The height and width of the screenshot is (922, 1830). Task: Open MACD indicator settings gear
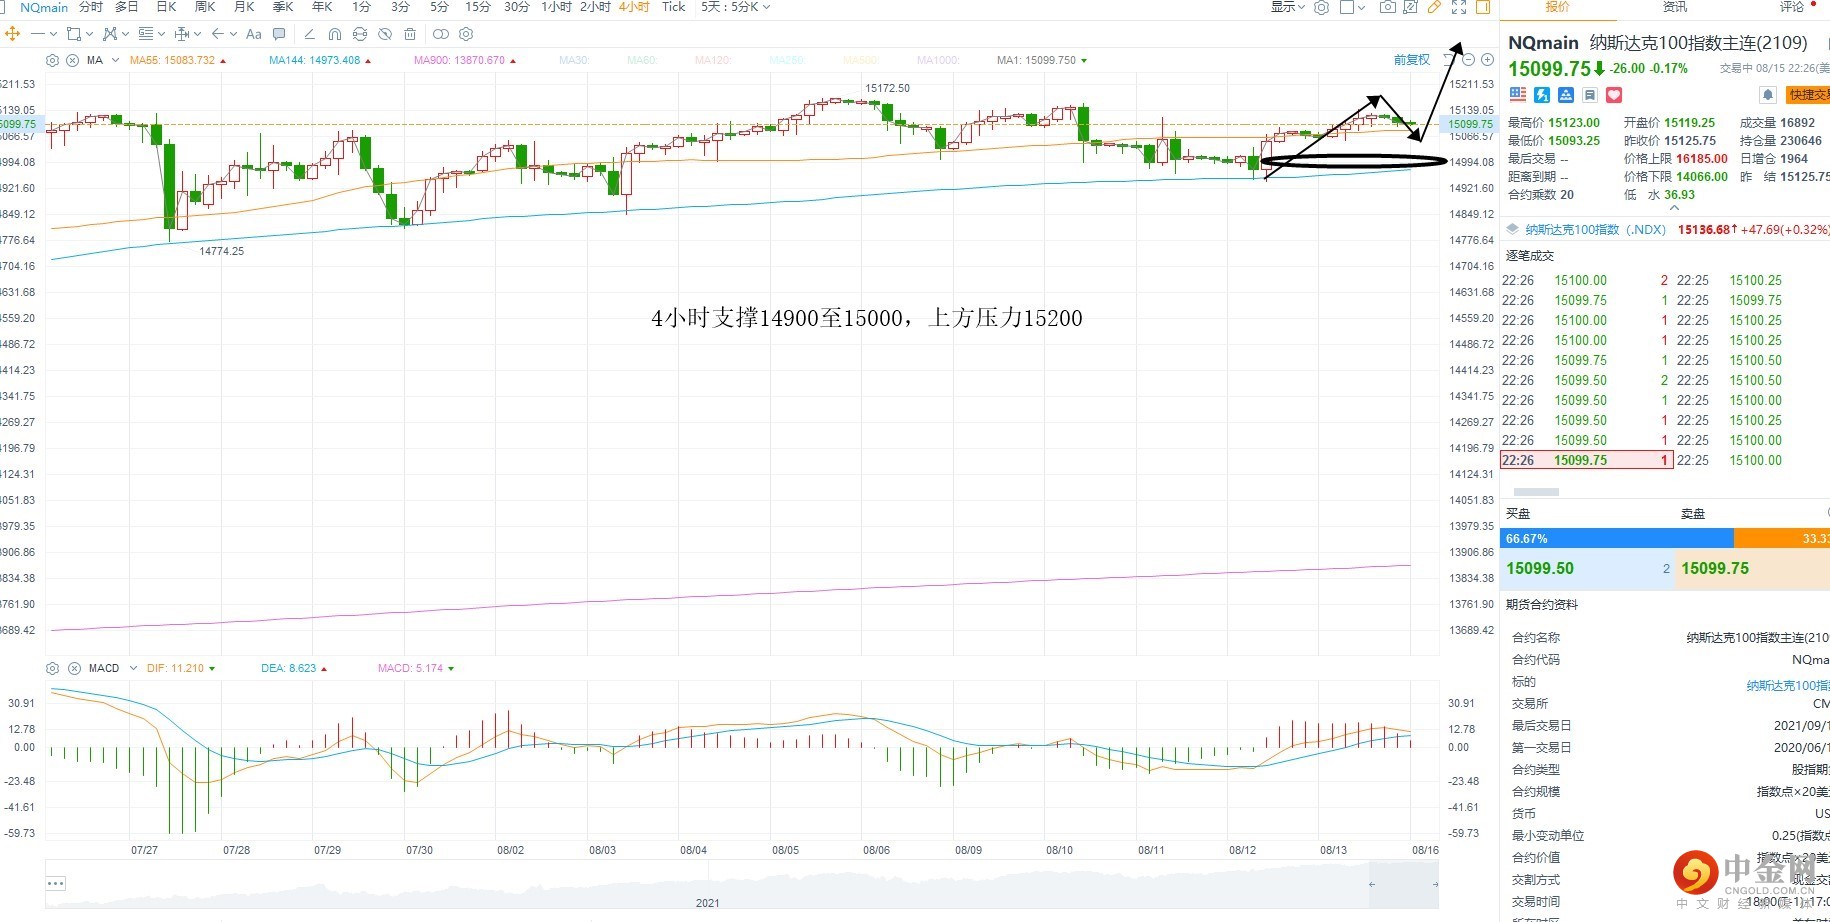(x=53, y=668)
